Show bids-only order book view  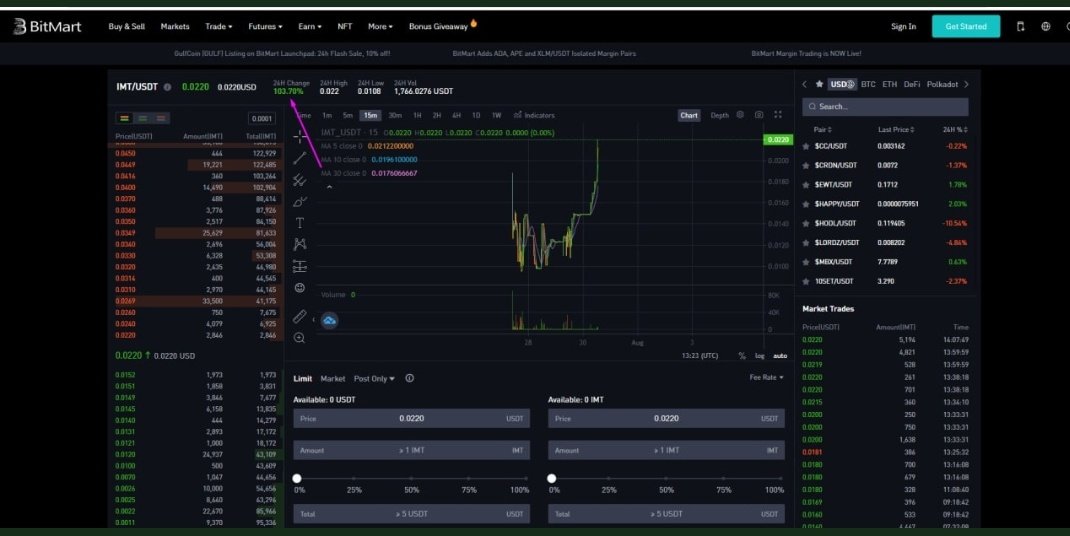(143, 118)
